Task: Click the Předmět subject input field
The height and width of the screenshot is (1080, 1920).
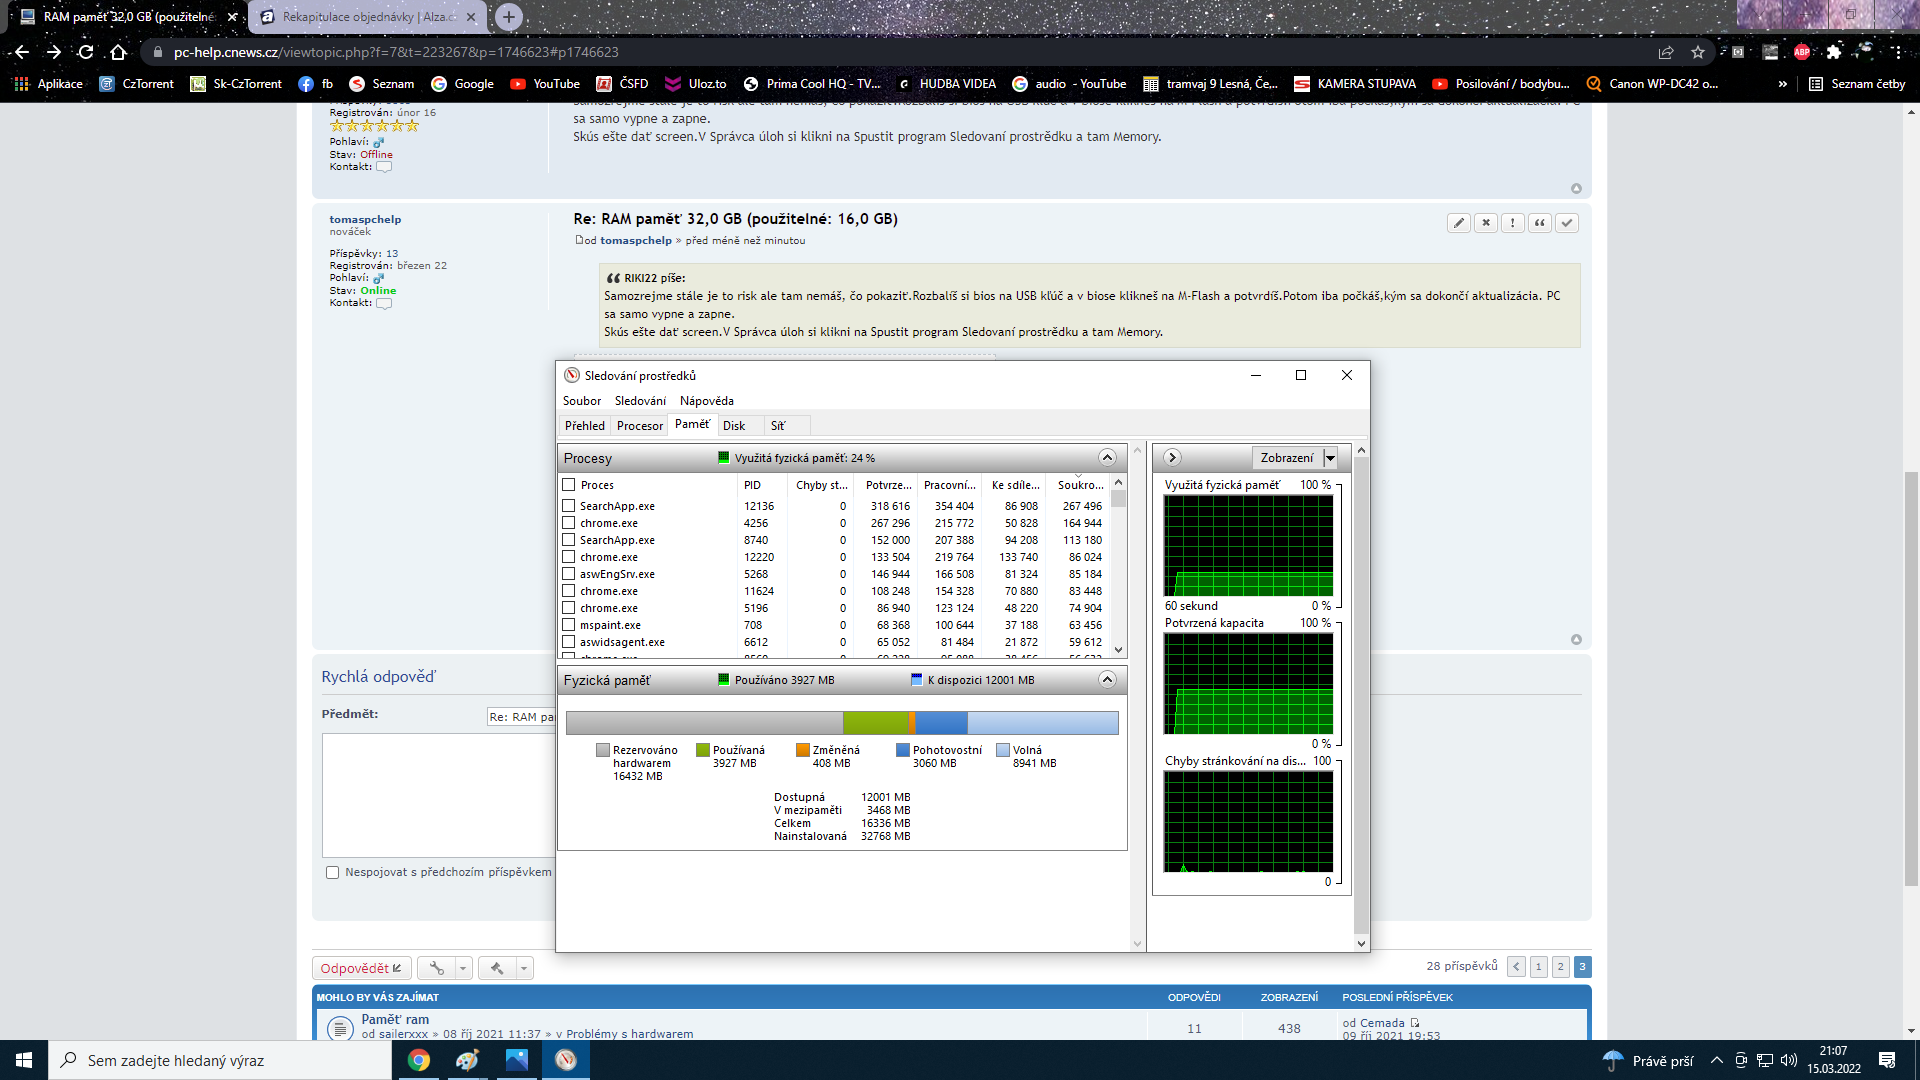Action: (521, 717)
